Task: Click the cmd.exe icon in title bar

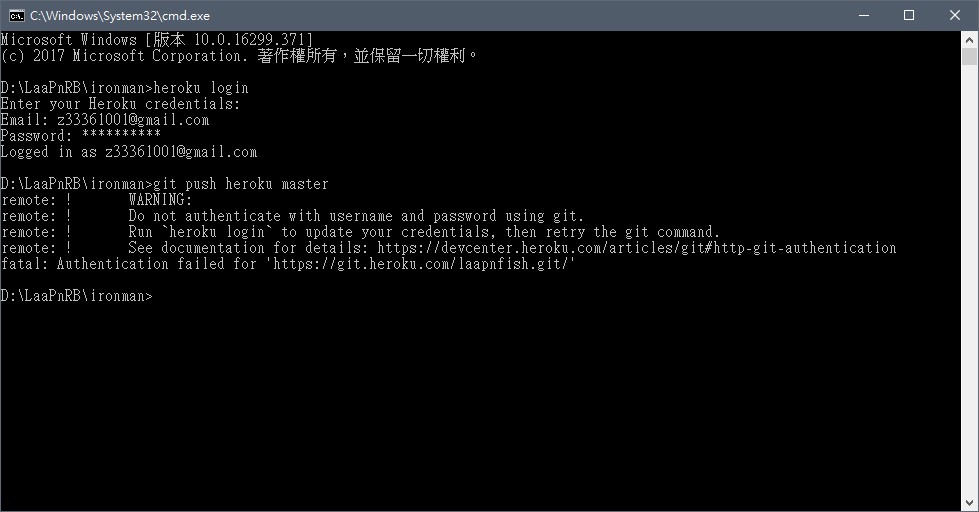Action: click(x=16, y=15)
